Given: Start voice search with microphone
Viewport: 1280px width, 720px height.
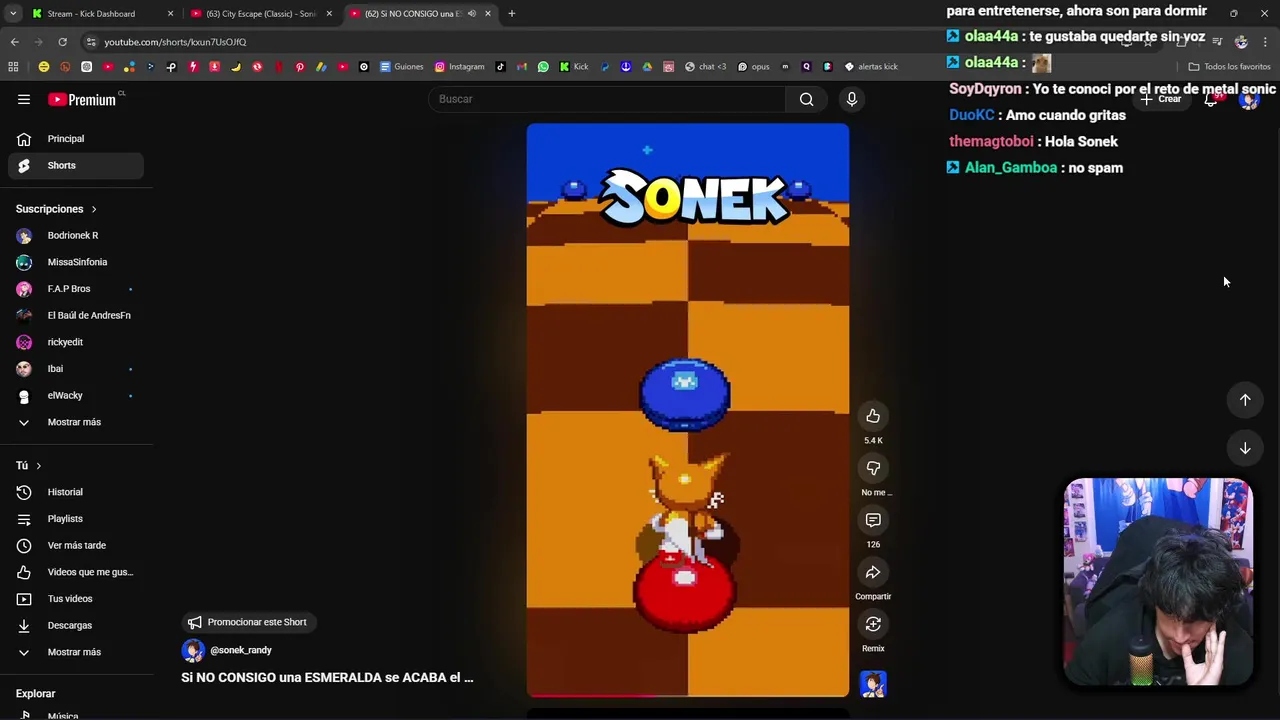Looking at the screenshot, I should click(852, 99).
